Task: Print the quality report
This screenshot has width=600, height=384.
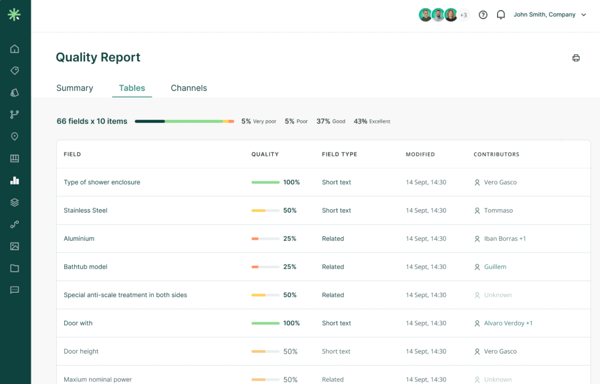Action: (x=576, y=58)
